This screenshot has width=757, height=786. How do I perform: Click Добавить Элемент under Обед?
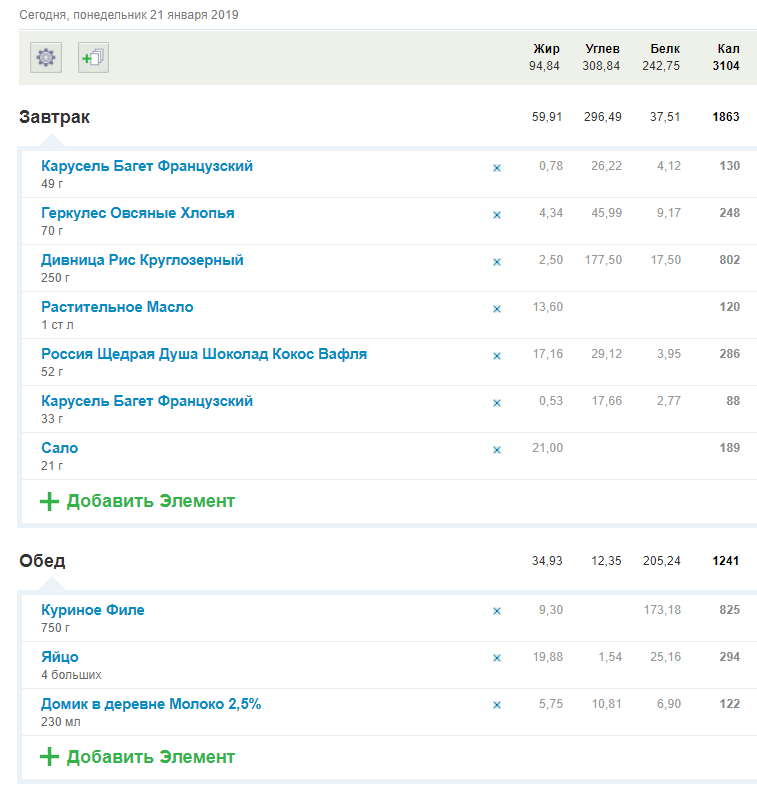pyautogui.click(x=150, y=757)
